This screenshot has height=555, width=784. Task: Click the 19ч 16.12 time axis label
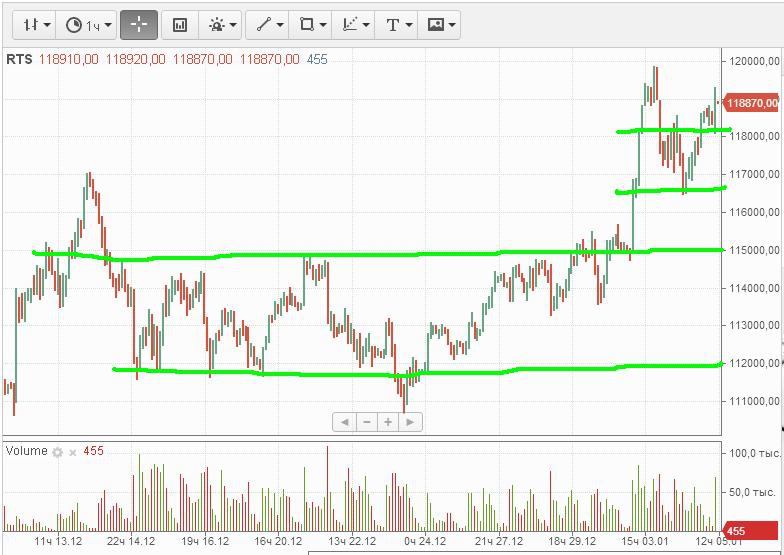[x=205, y=542]
